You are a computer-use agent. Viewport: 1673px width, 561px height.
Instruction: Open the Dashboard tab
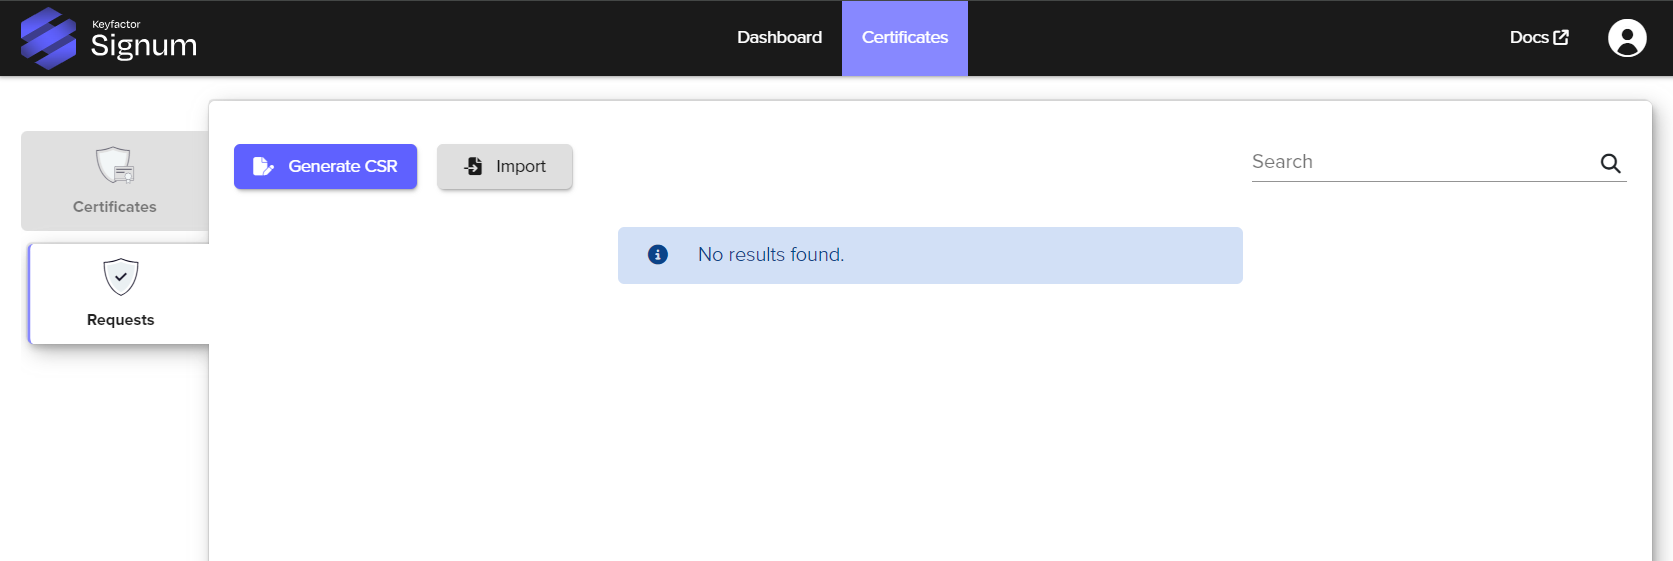pos(779,38)
